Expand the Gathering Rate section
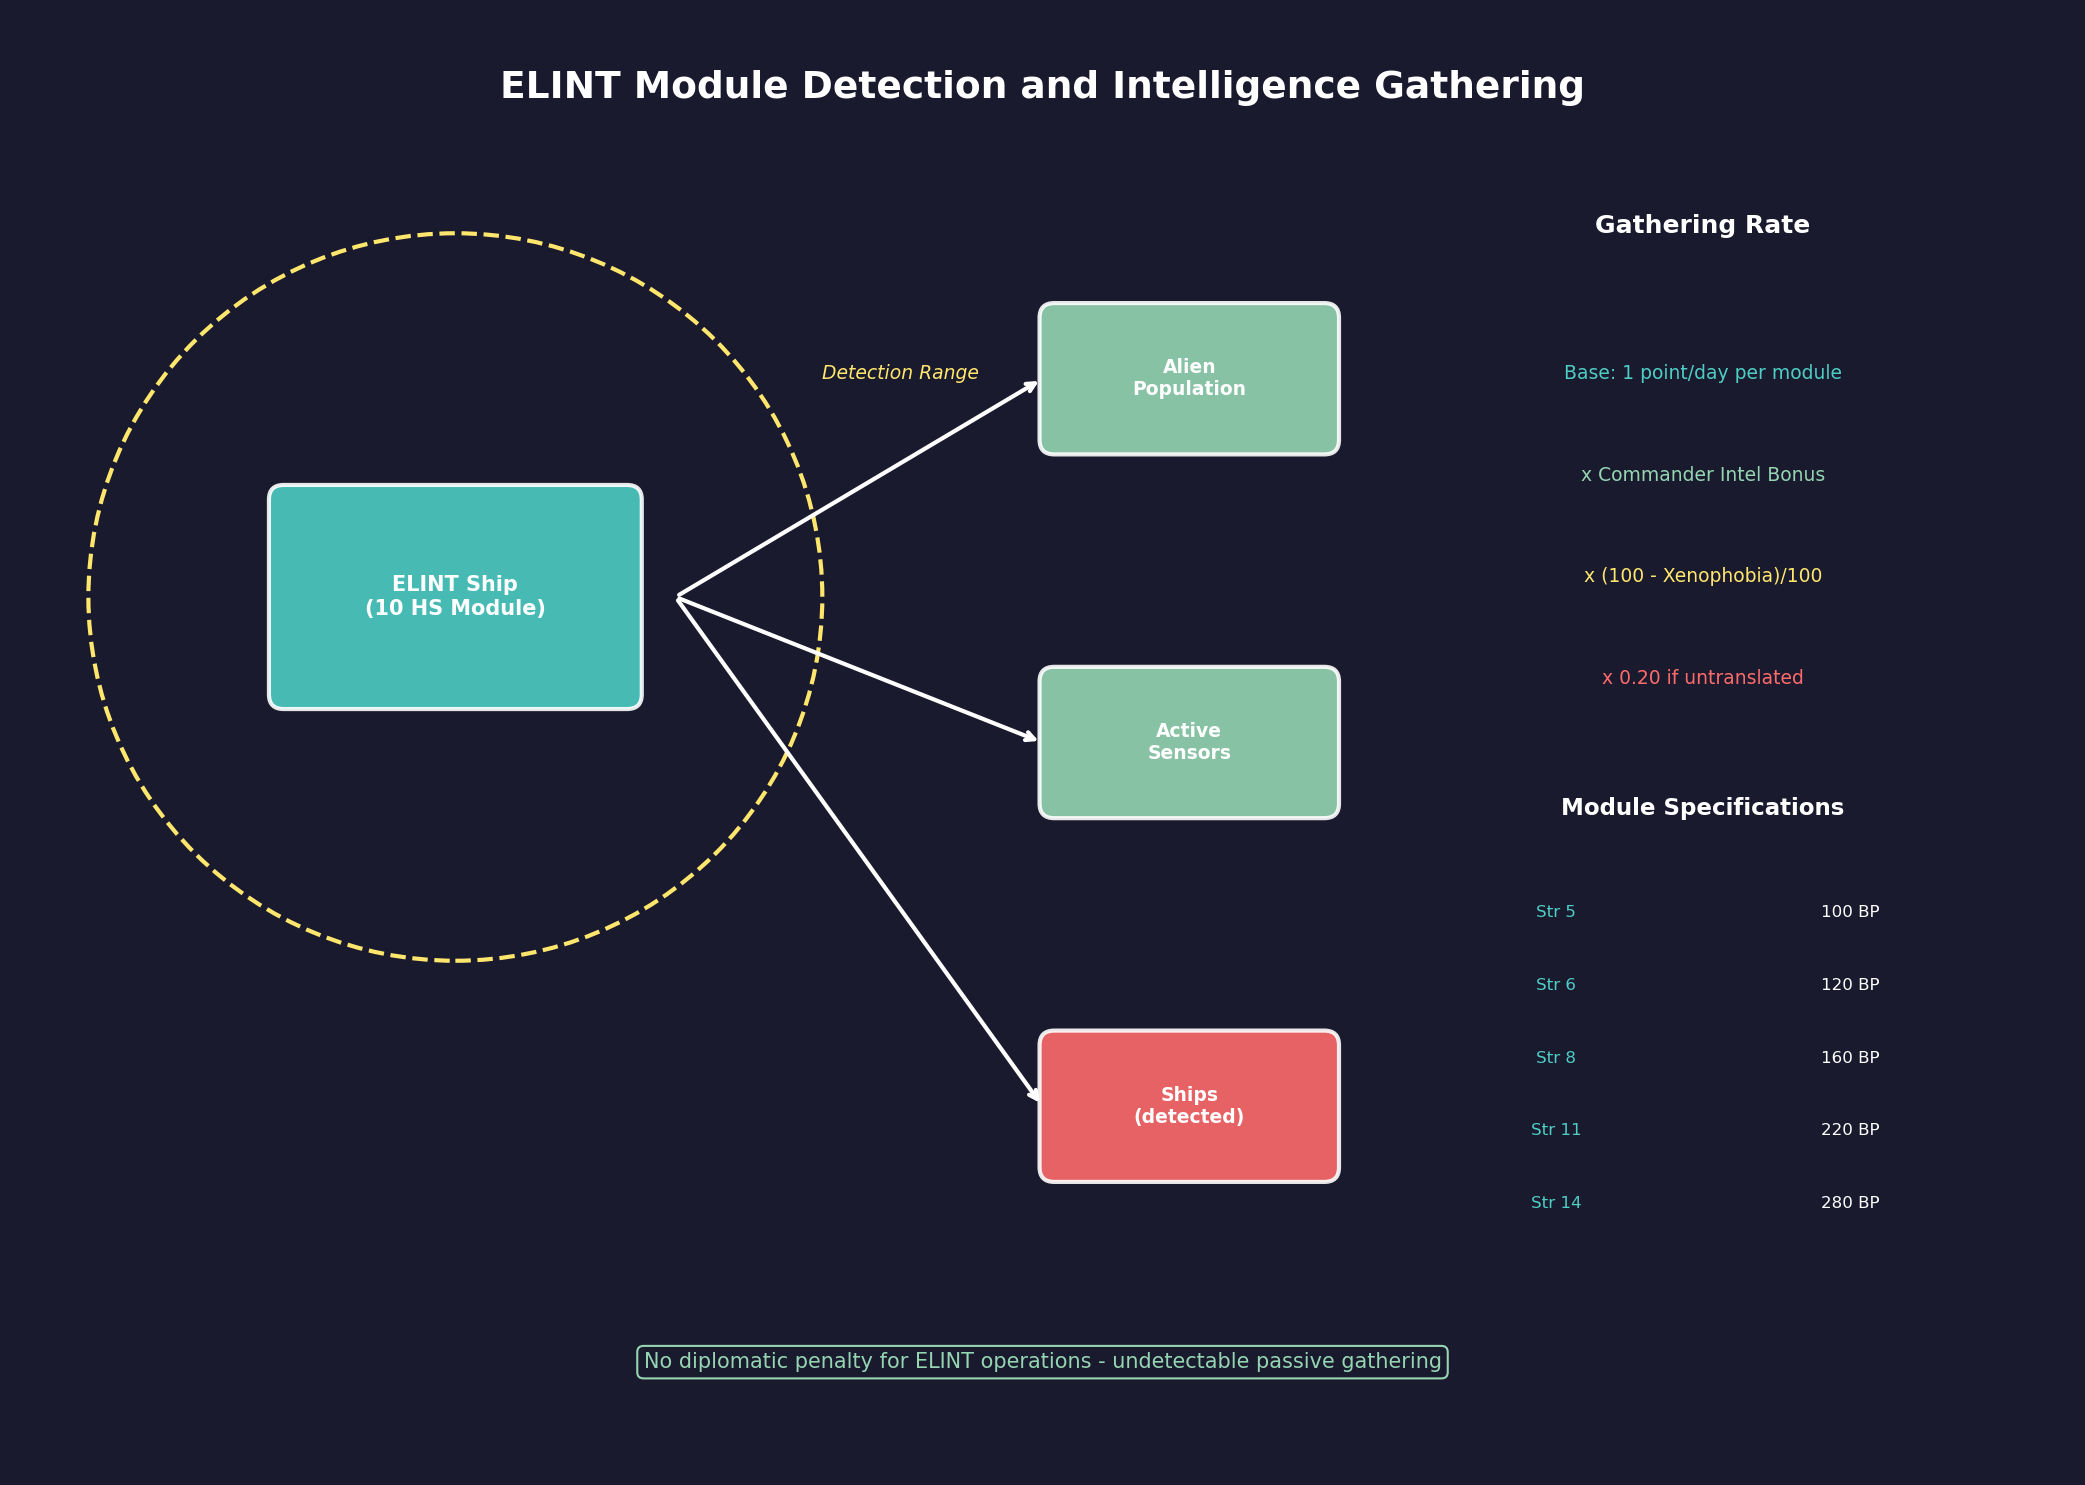This screenshot has height=1485, width=2085. [x=1702, y=225]
